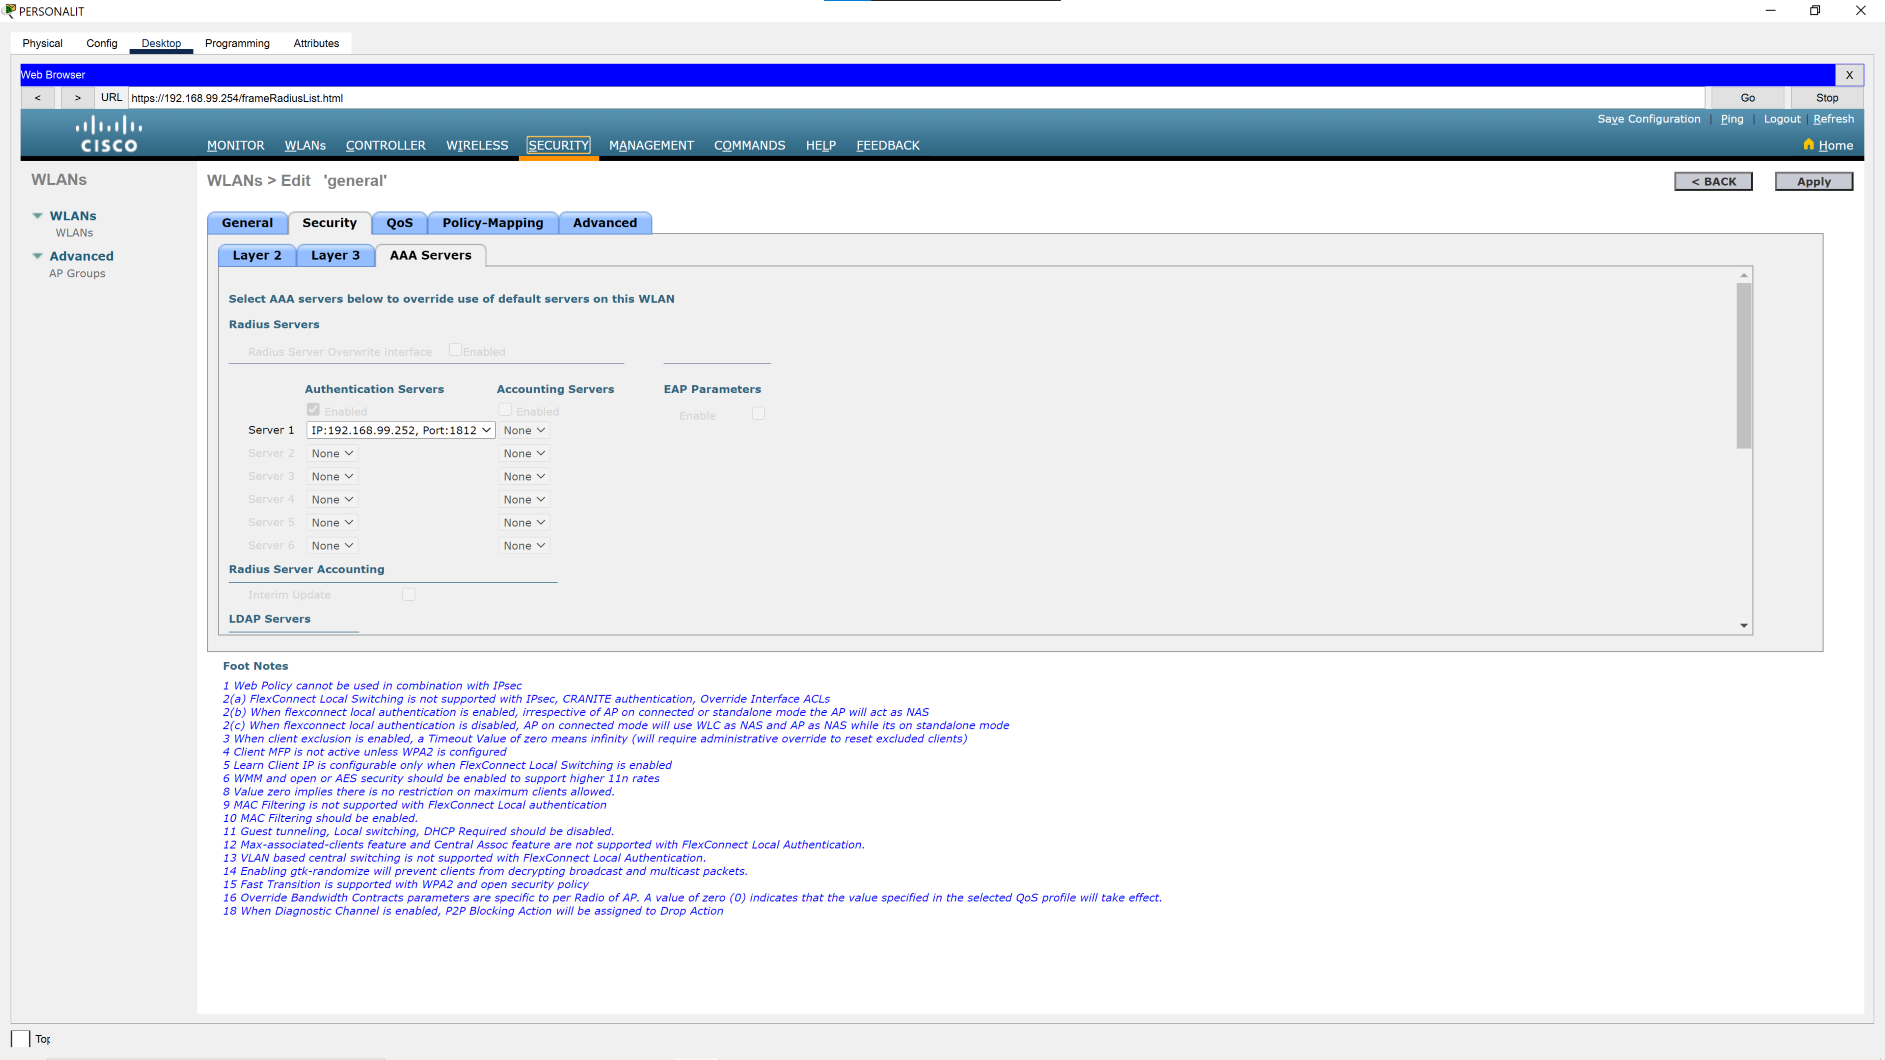
Task: Open Server 1 authentication server dropdown
Action: click(x=400, y=431)
